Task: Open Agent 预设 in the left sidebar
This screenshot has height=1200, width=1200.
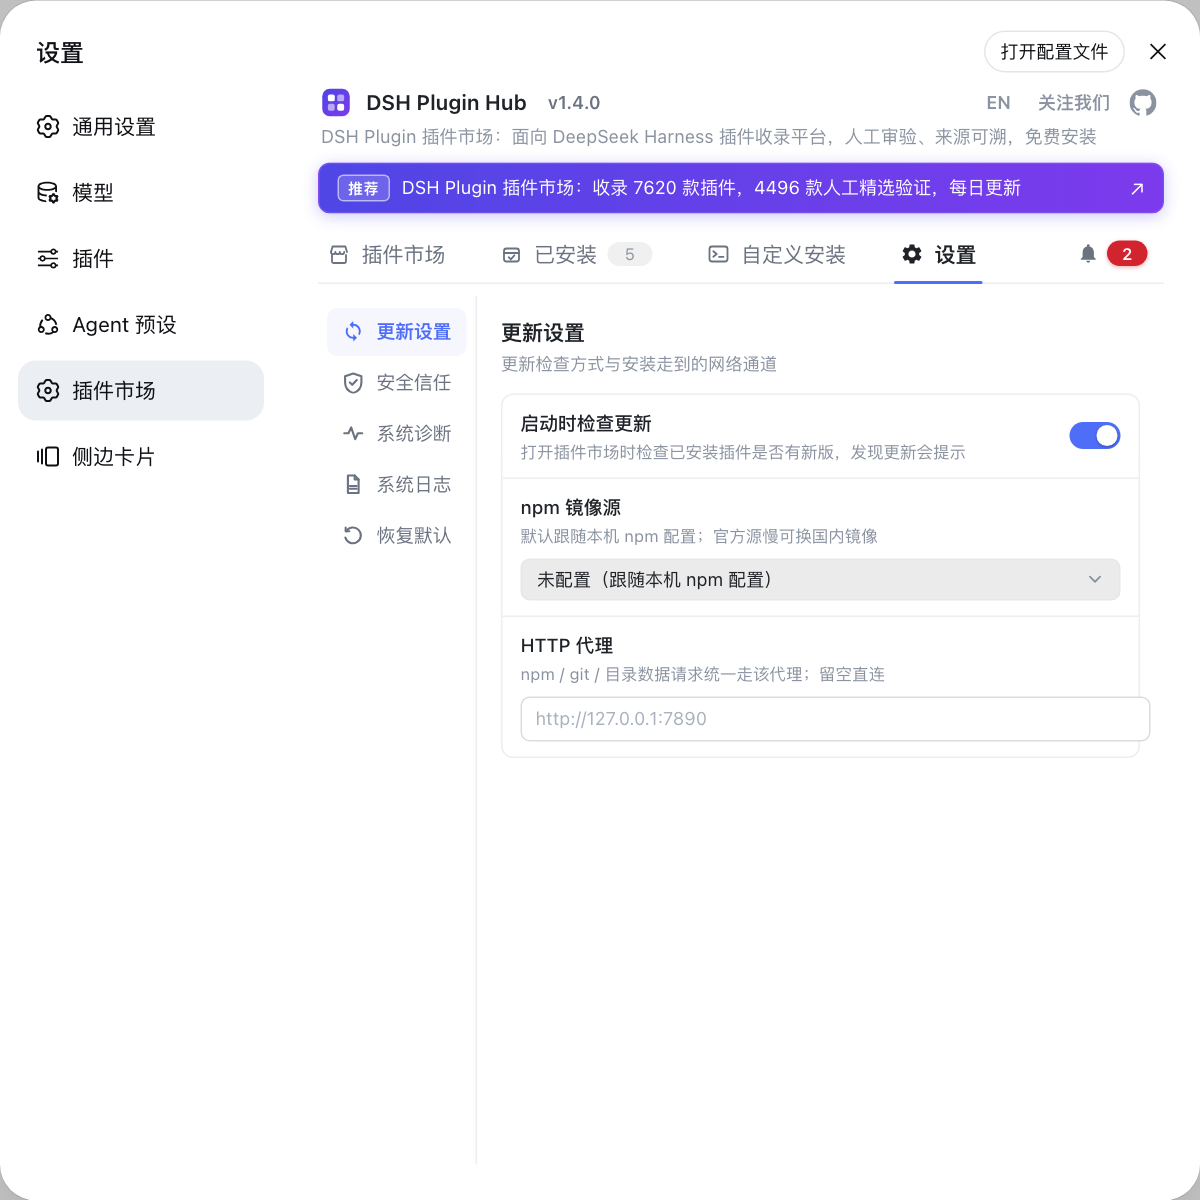Action: click(x=141, y=325)
